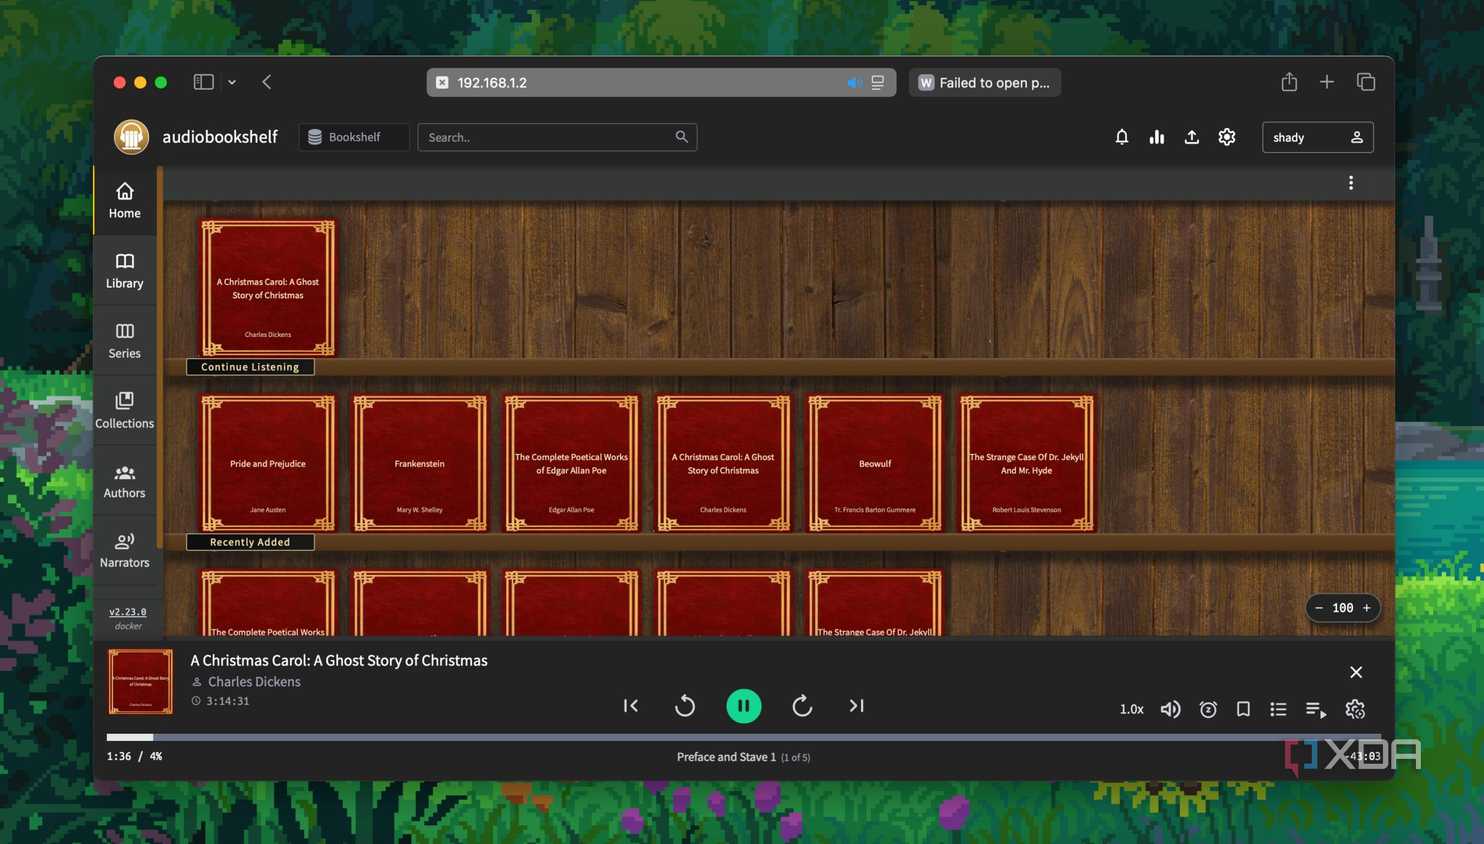The height and width of the screenshot is (844, 1484).
Task: Click the notifications bell icon
Action: click(x=1122, y=137)
